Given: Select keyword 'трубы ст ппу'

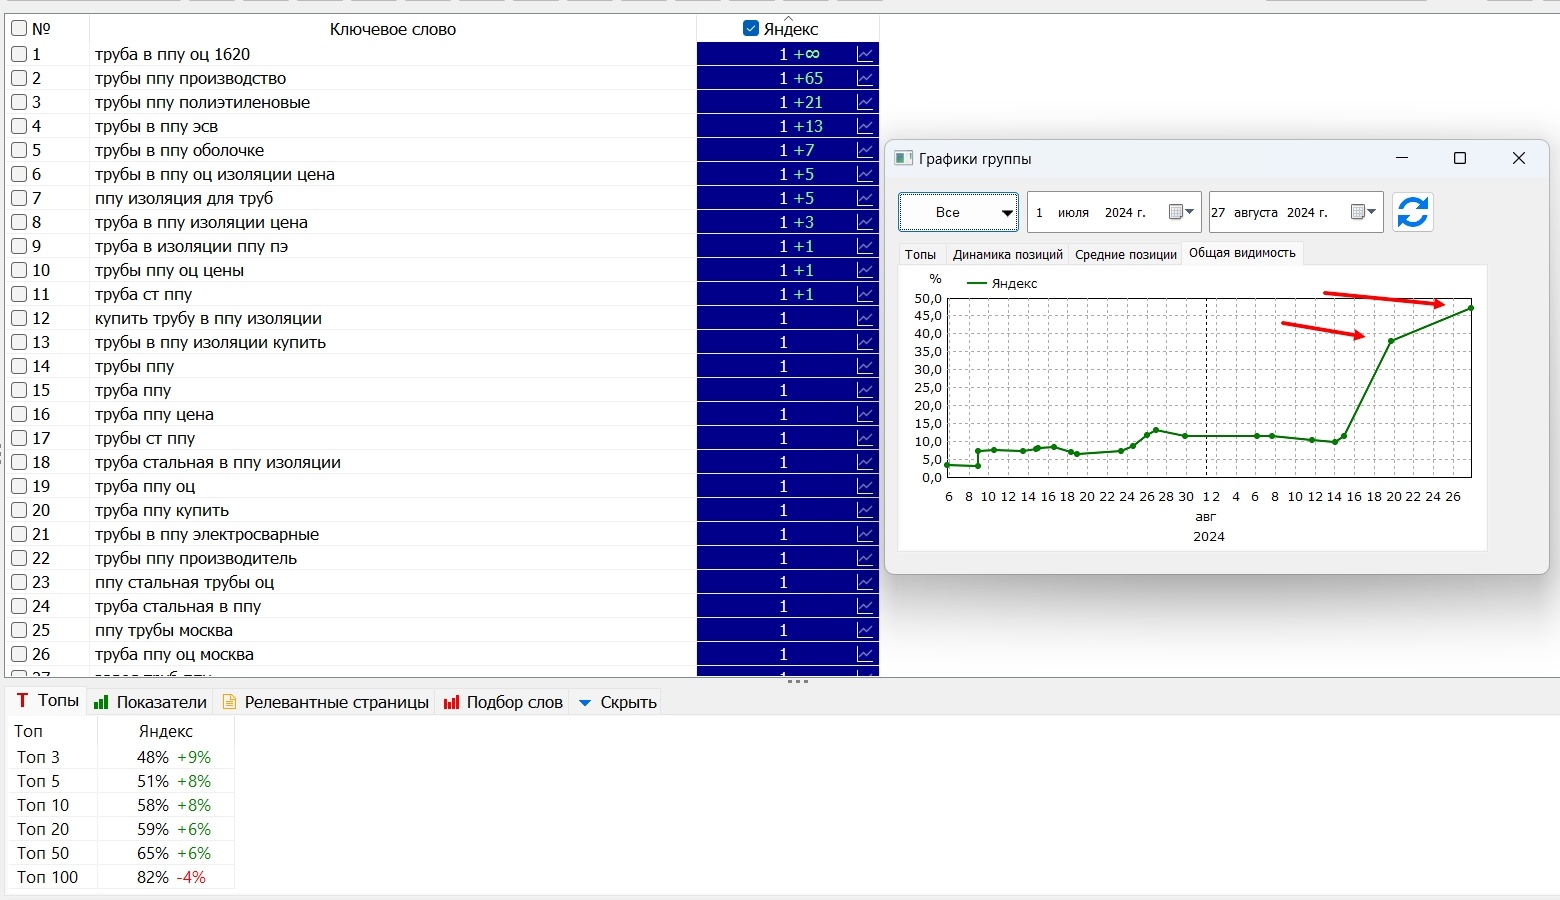Looking at the screenshot, I should coord(145,438).
